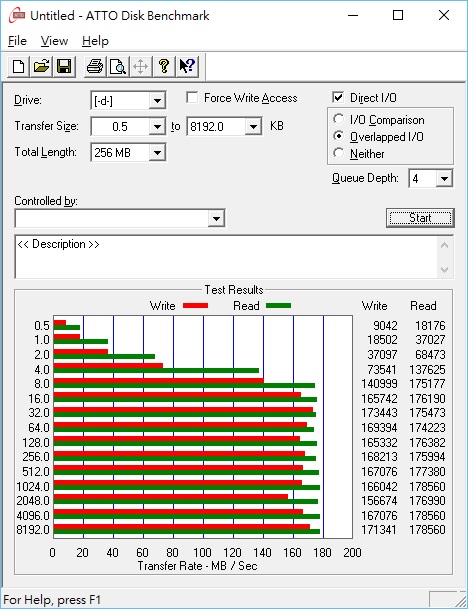Click the 'Transfer Rate - MB / Sec' axis label
Image resolution: width=468 pixels, height=609 pixels.
pos(197,566)
